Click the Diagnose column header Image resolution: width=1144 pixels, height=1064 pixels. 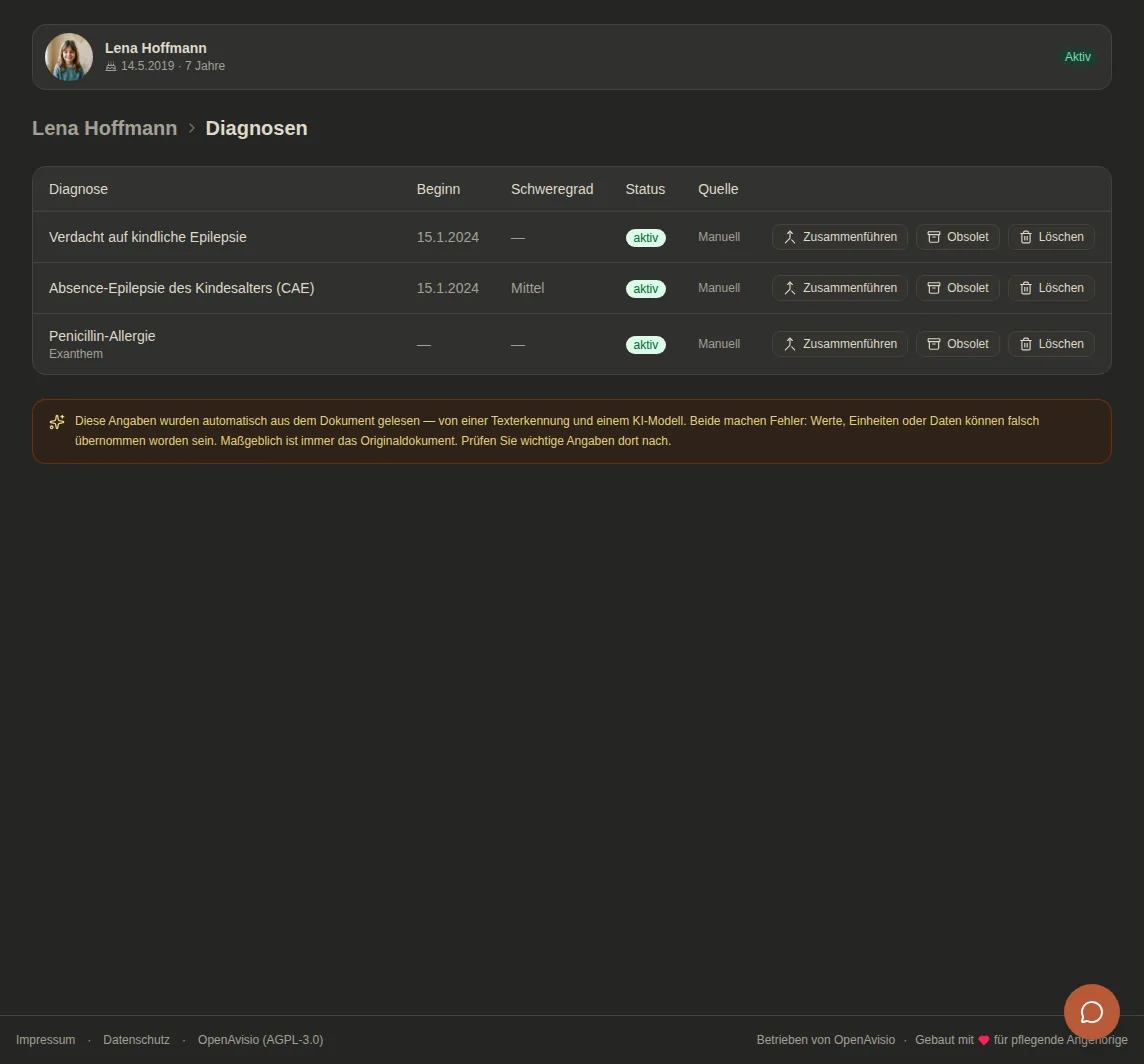coord(78,189)
